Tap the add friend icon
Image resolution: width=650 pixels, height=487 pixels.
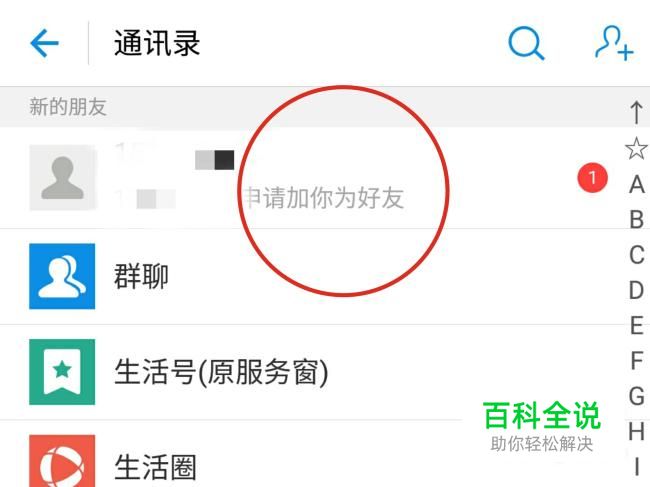coord(614,43)
